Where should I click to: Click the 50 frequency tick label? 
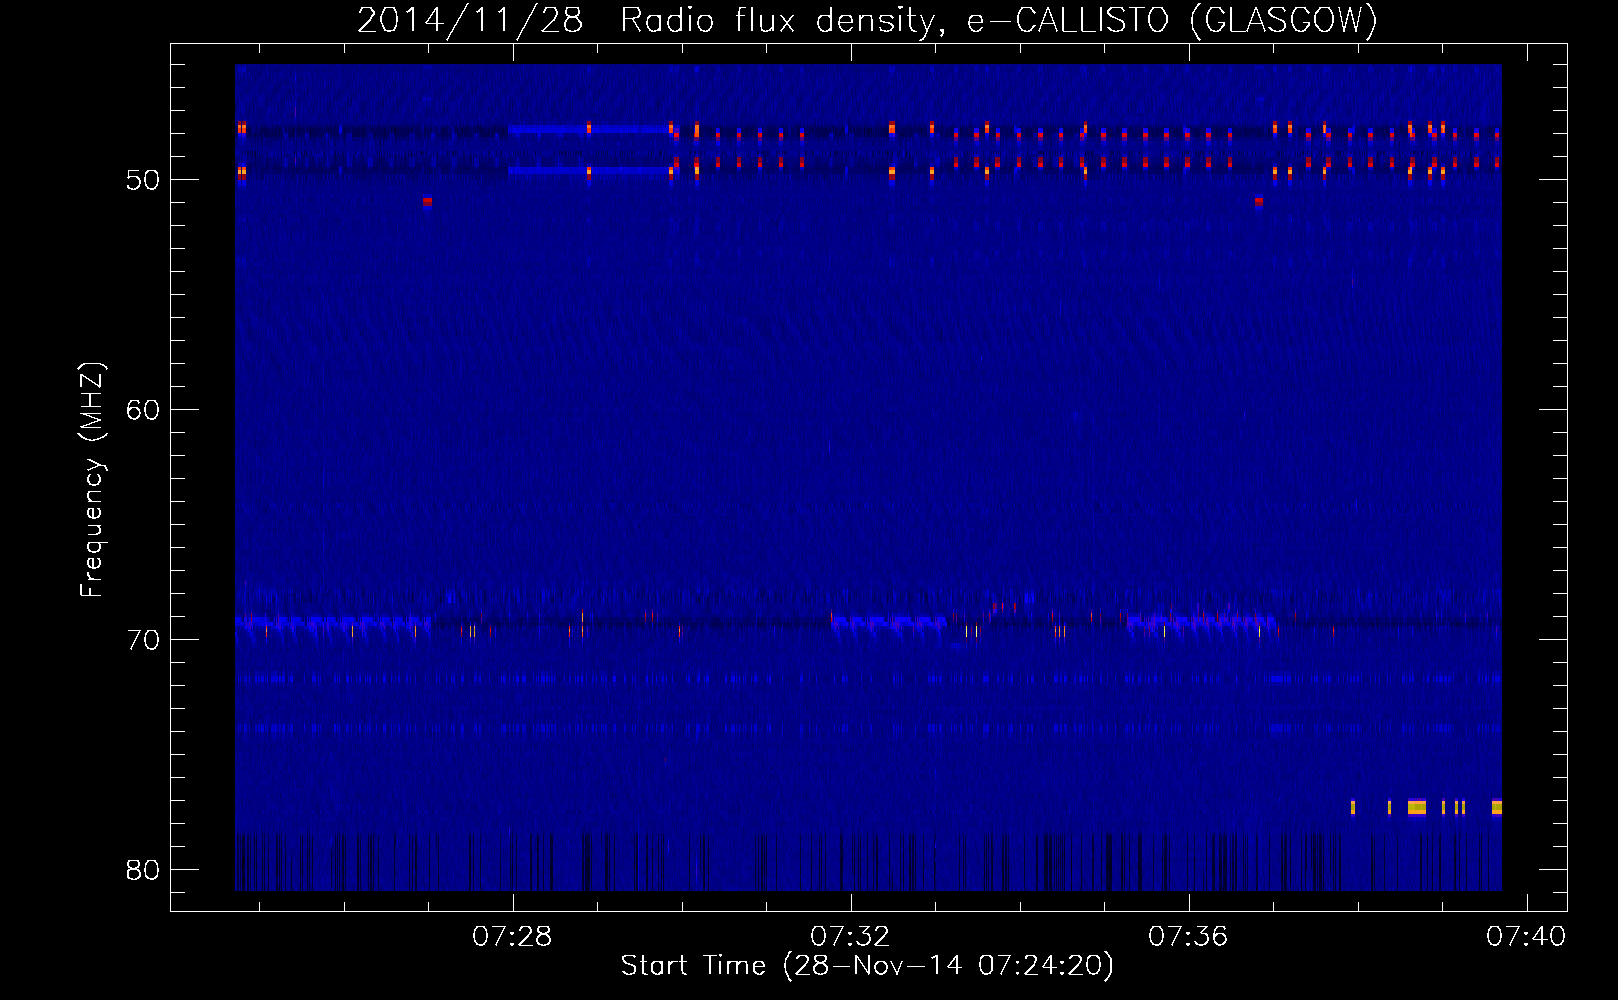[x=143, y=180]
